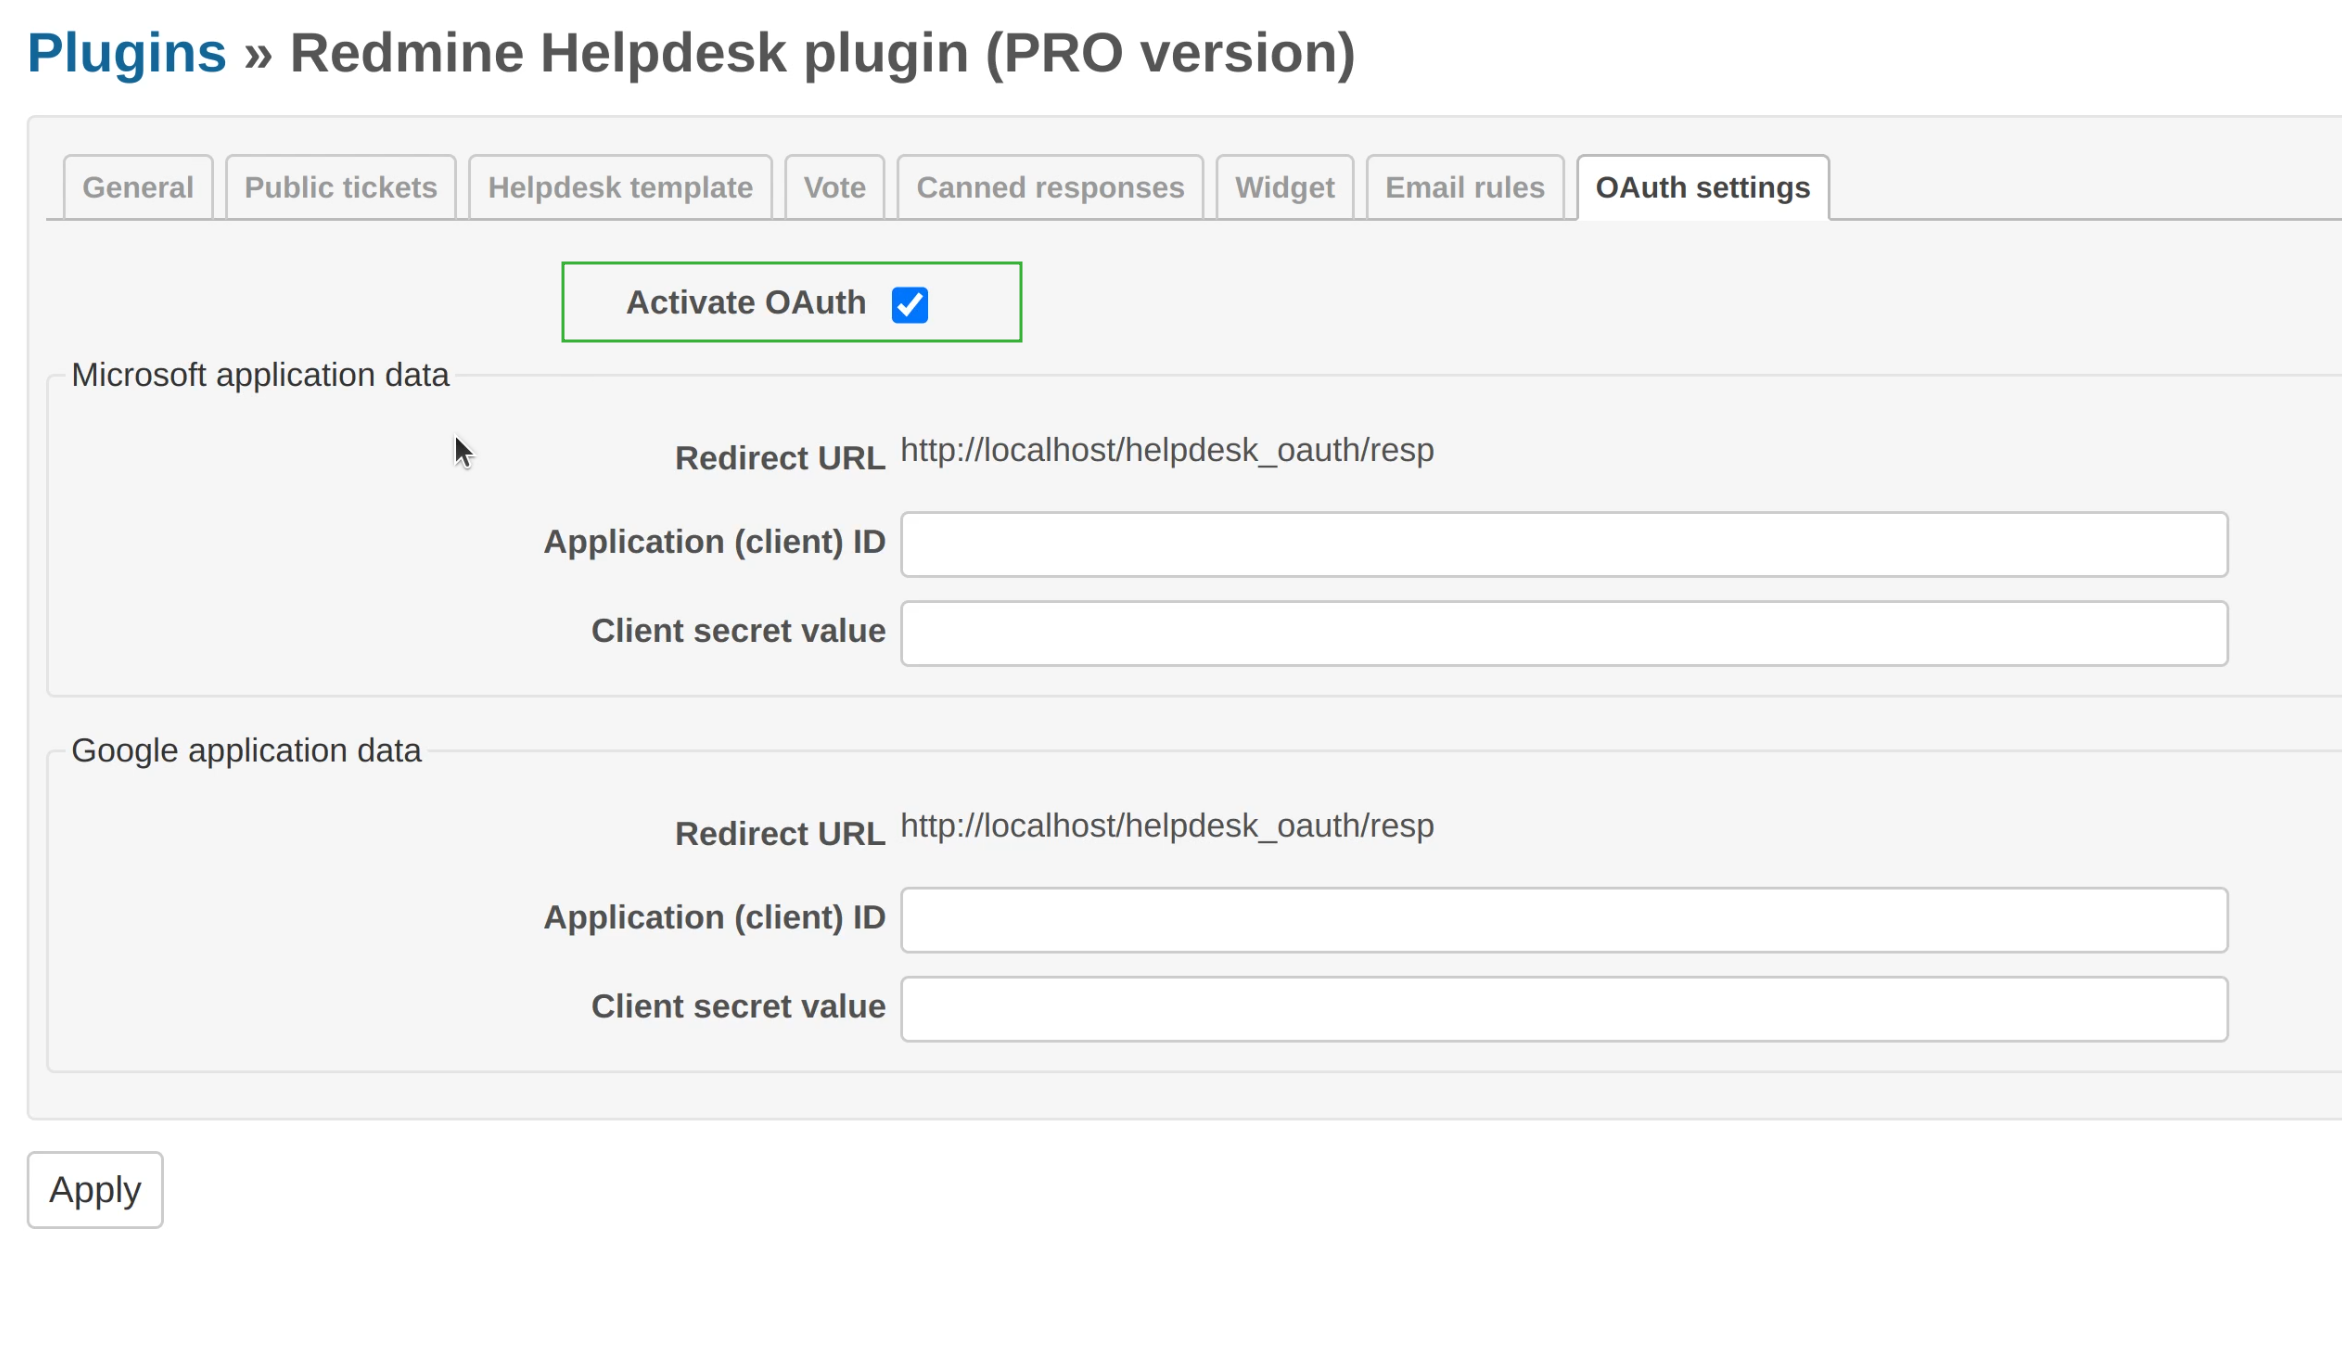2342x1346 pixels.
Task: Click the Microsoft Application (client) ID field
Action: coord(1563,544)
